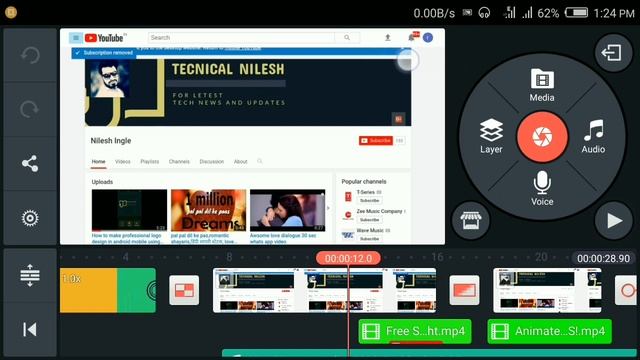Start a Voice recording
640x360 pixels.
click(542, 188)
